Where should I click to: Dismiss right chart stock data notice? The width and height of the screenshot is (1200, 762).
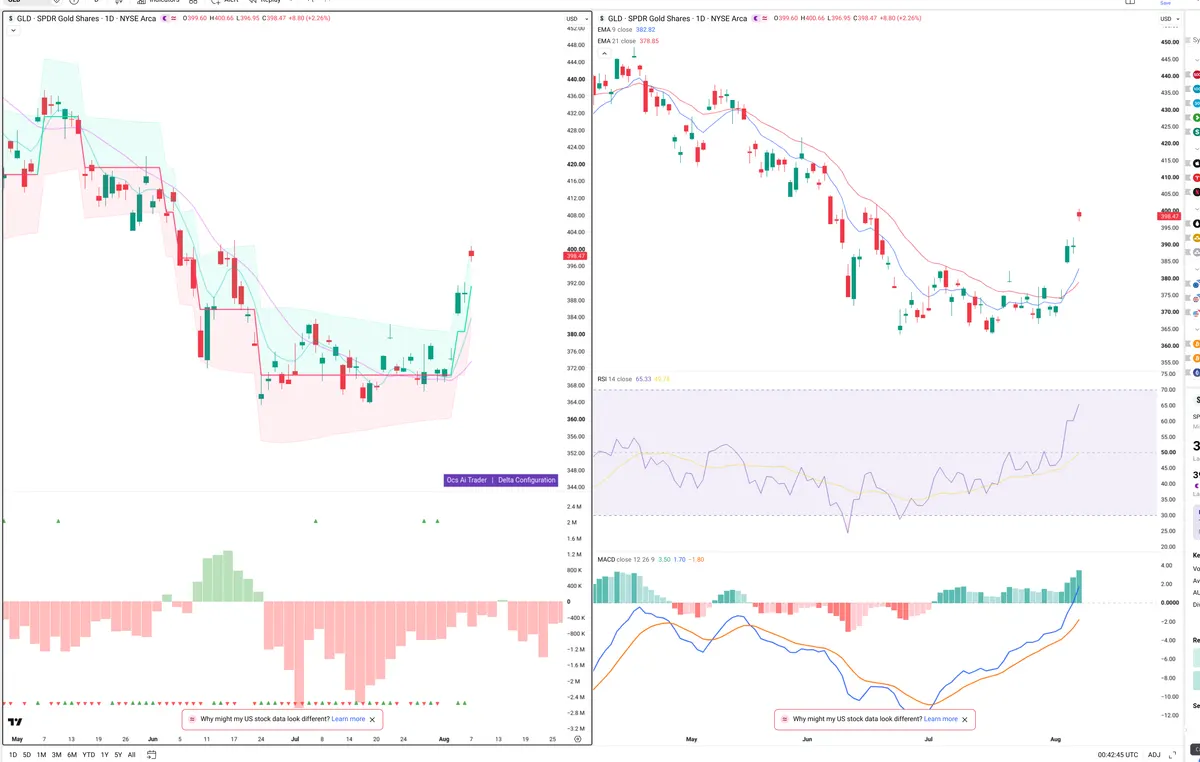point(965,719)
